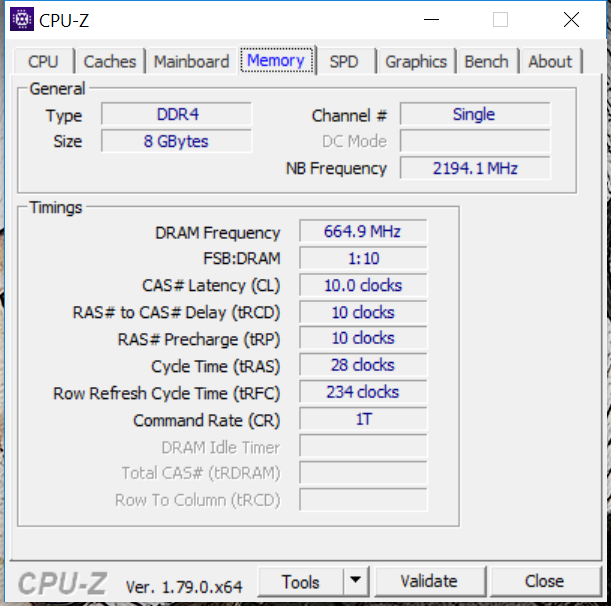The width and height of the screenshot is (611, 606).
Task: Click the FSB:DRAM 1:10 value
Action: (363, 258)
